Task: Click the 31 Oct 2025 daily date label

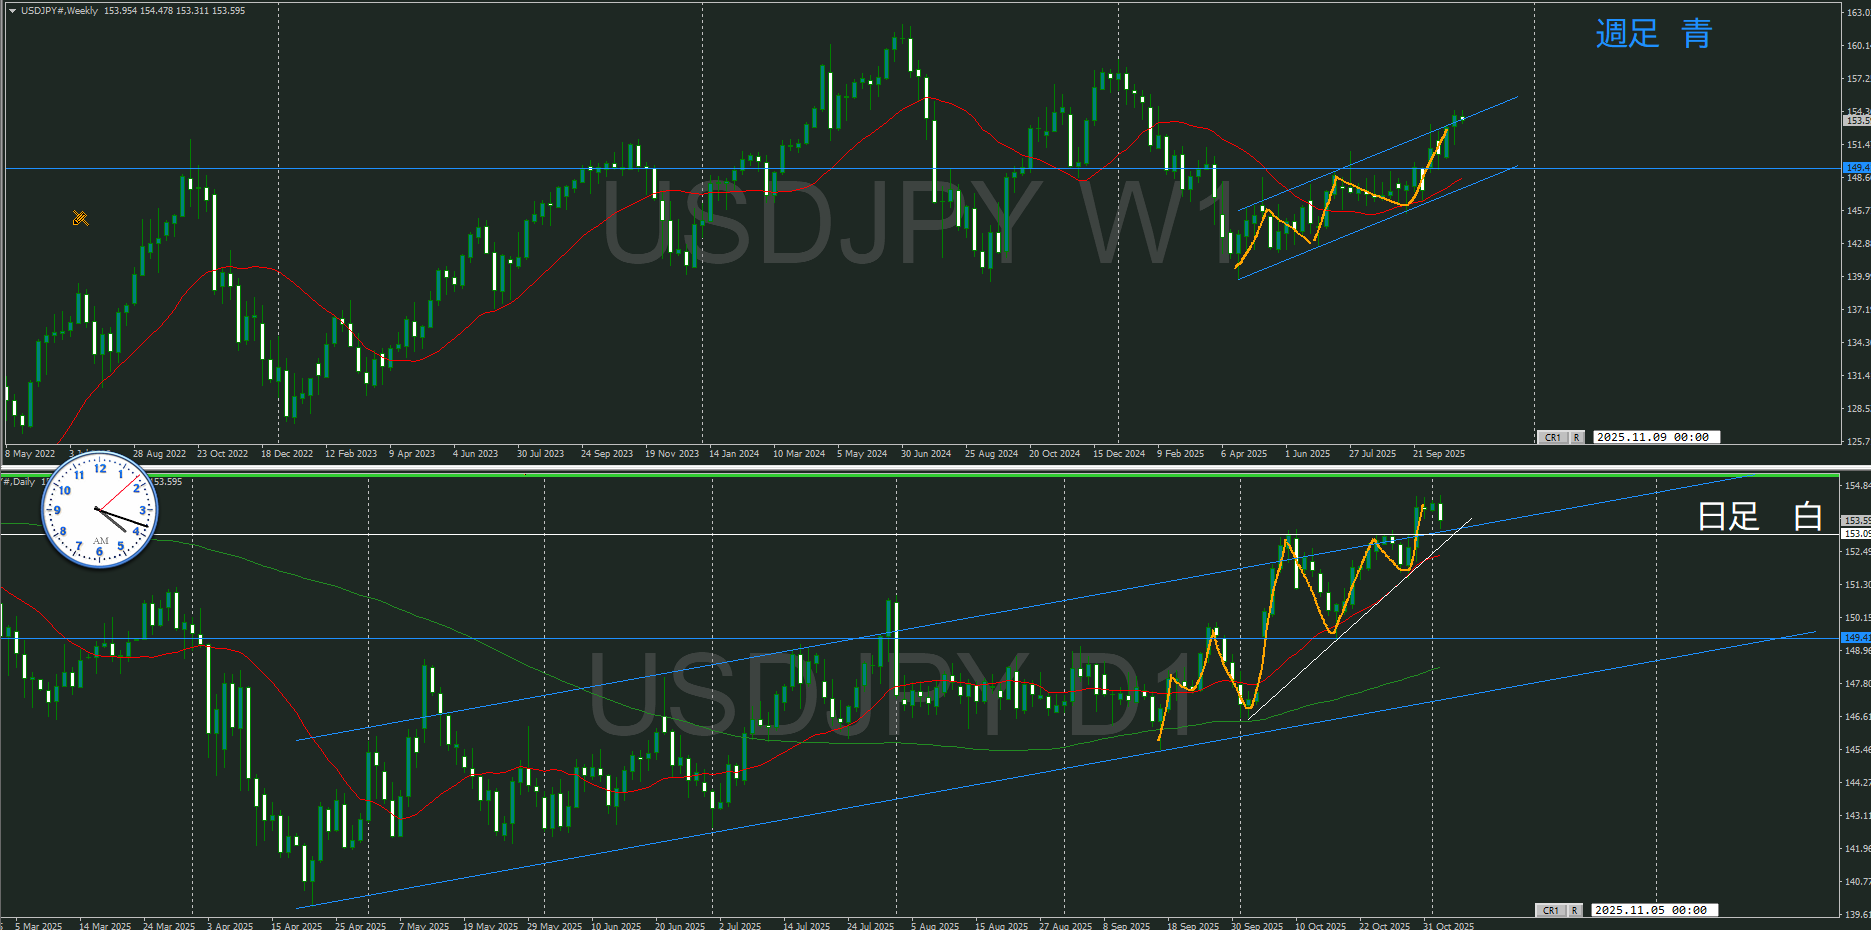Action: pos(1448,925)
